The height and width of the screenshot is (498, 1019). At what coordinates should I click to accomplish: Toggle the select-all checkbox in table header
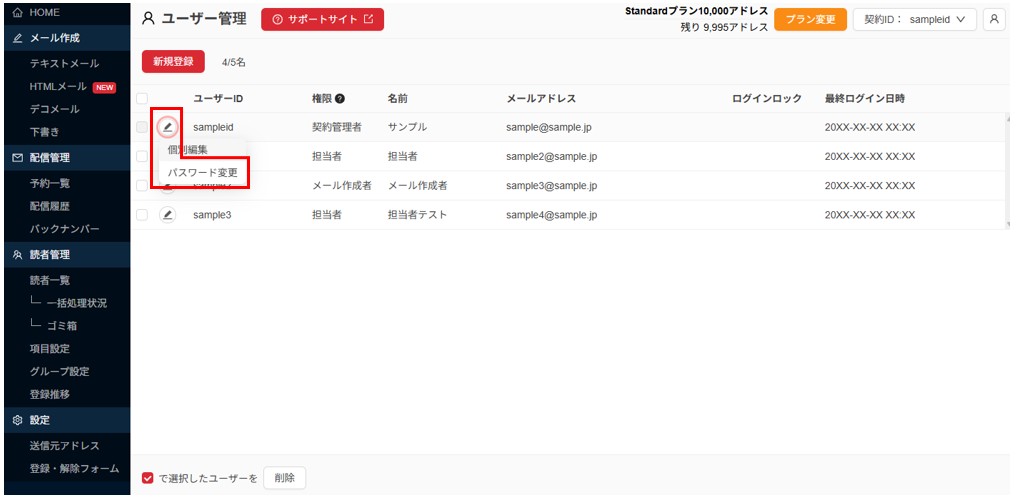(x=142, y=99)
